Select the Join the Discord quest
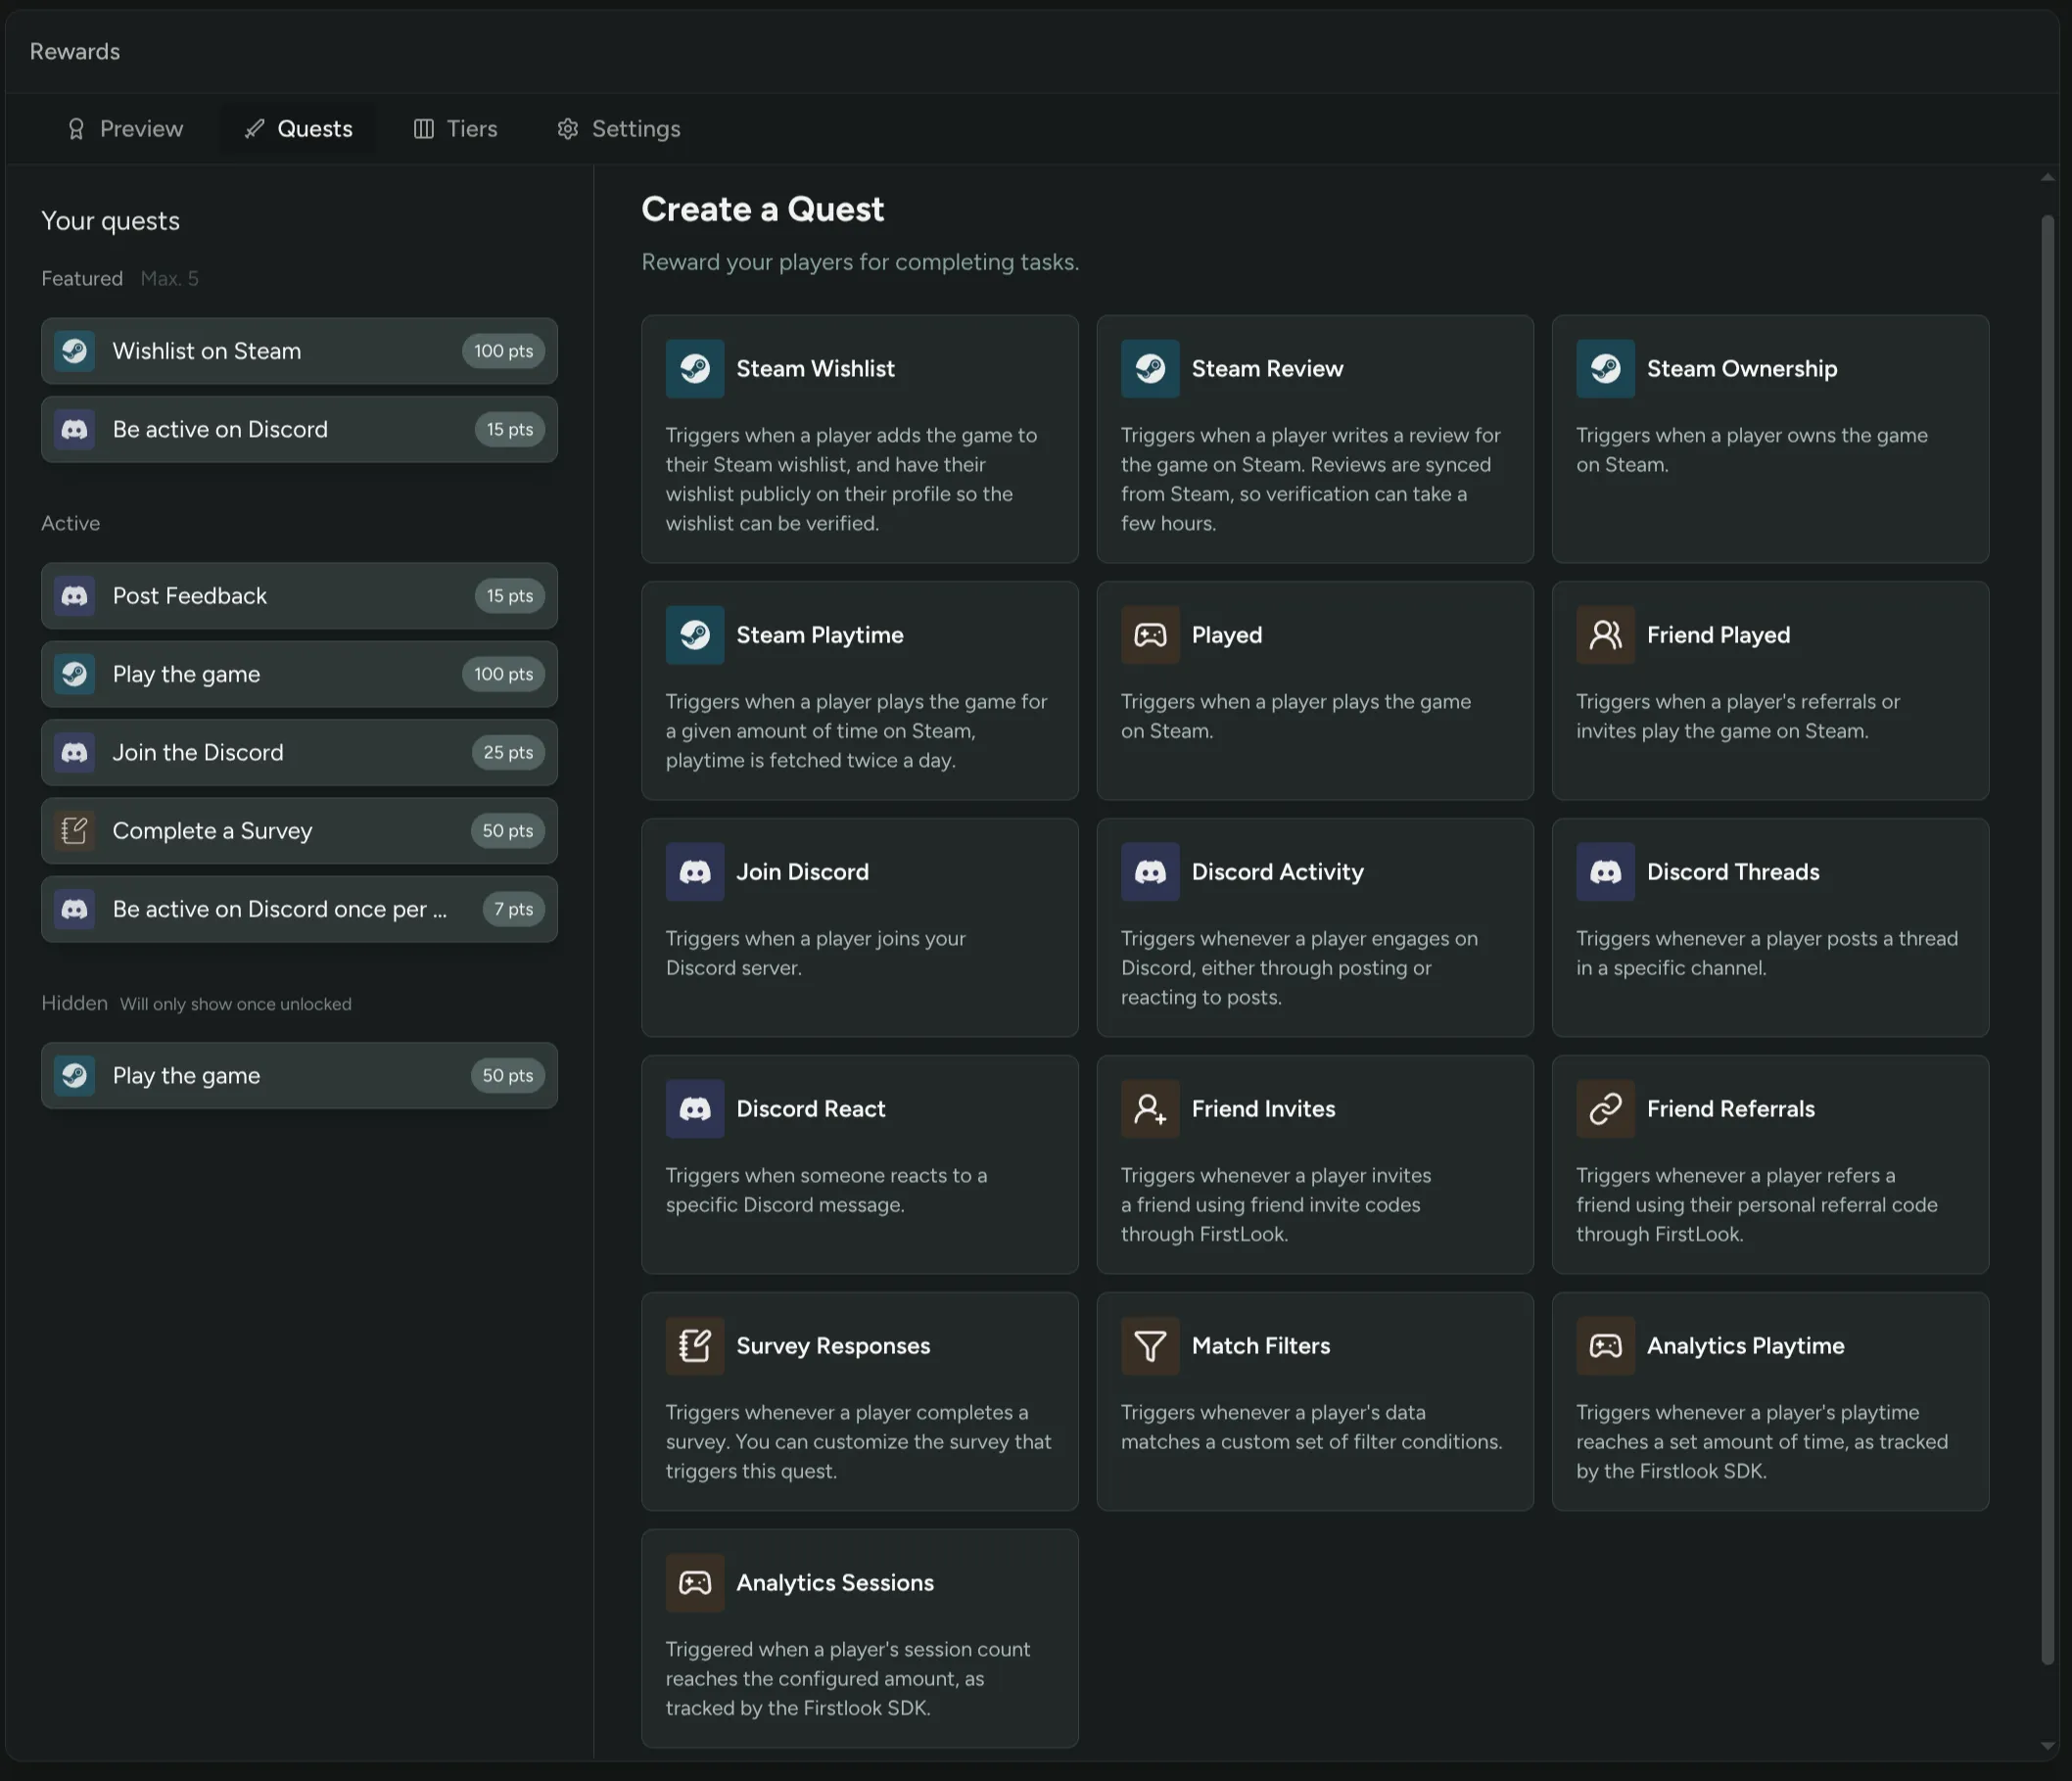This screenshot has height=1781, width=2072. [299, 753]
